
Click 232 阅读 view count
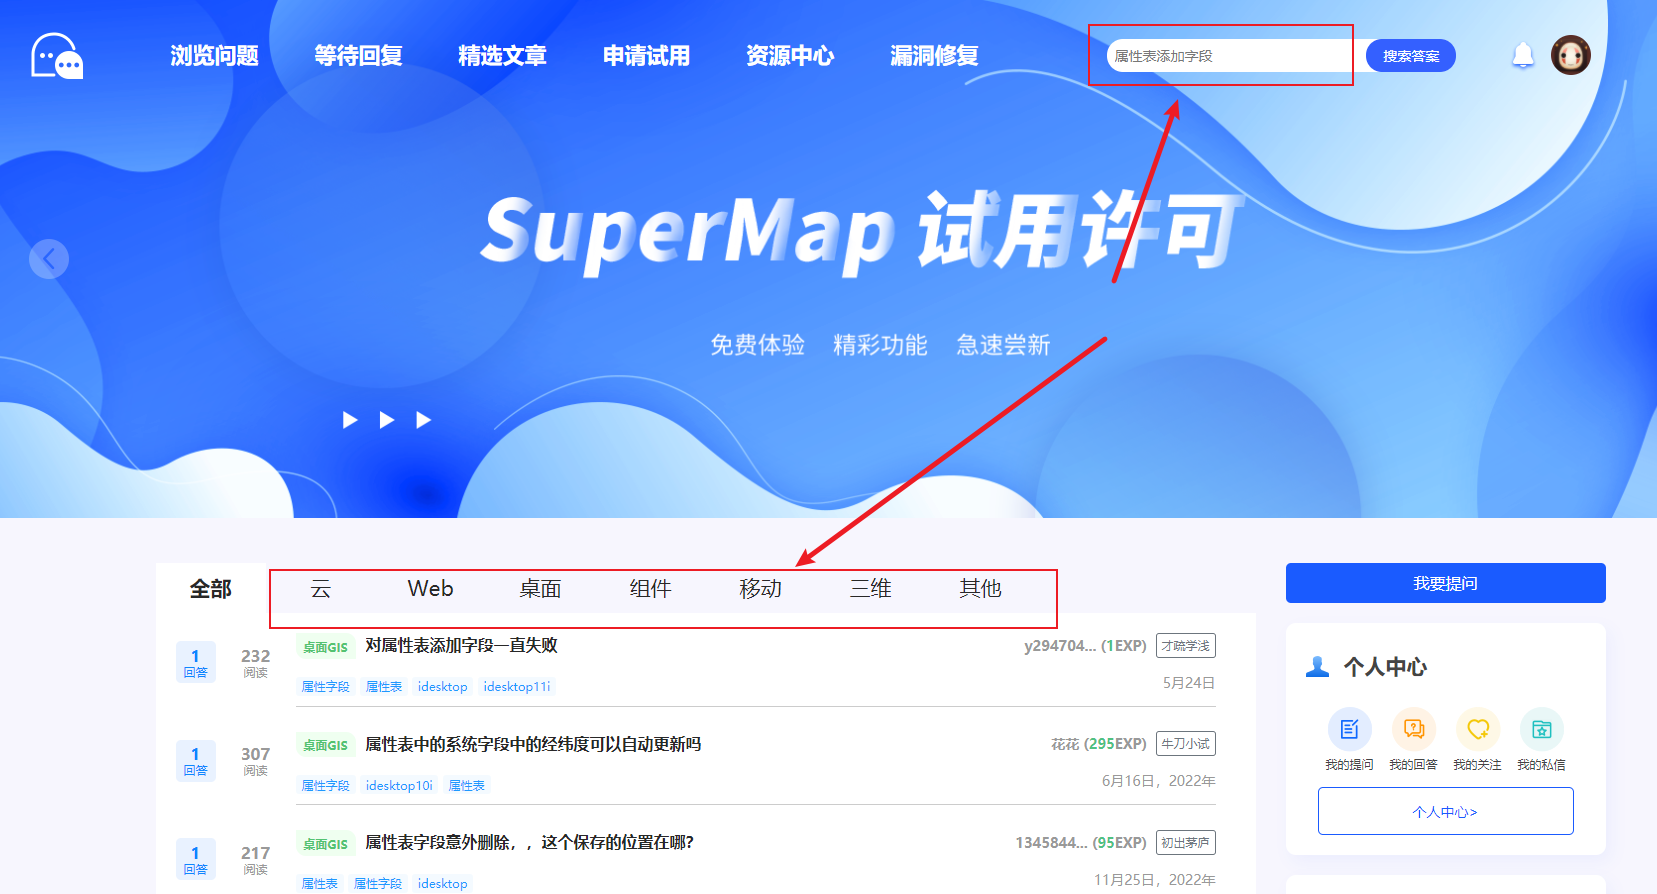click(x=255, y=663)
